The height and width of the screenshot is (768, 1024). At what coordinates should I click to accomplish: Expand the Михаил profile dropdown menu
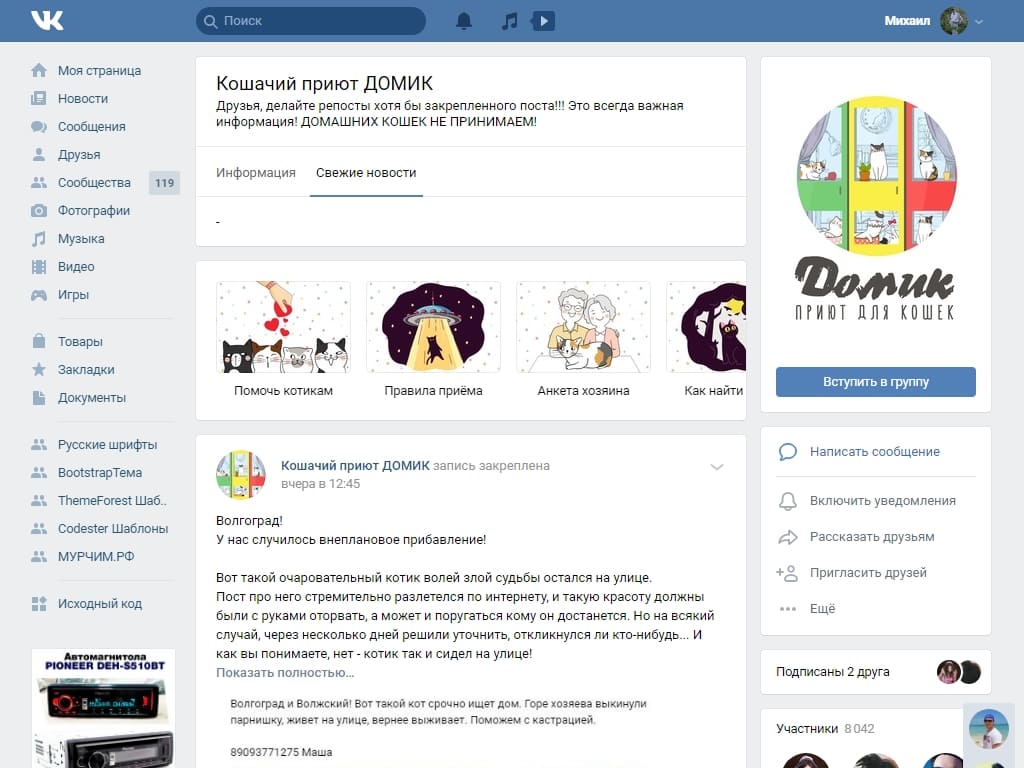978,21
